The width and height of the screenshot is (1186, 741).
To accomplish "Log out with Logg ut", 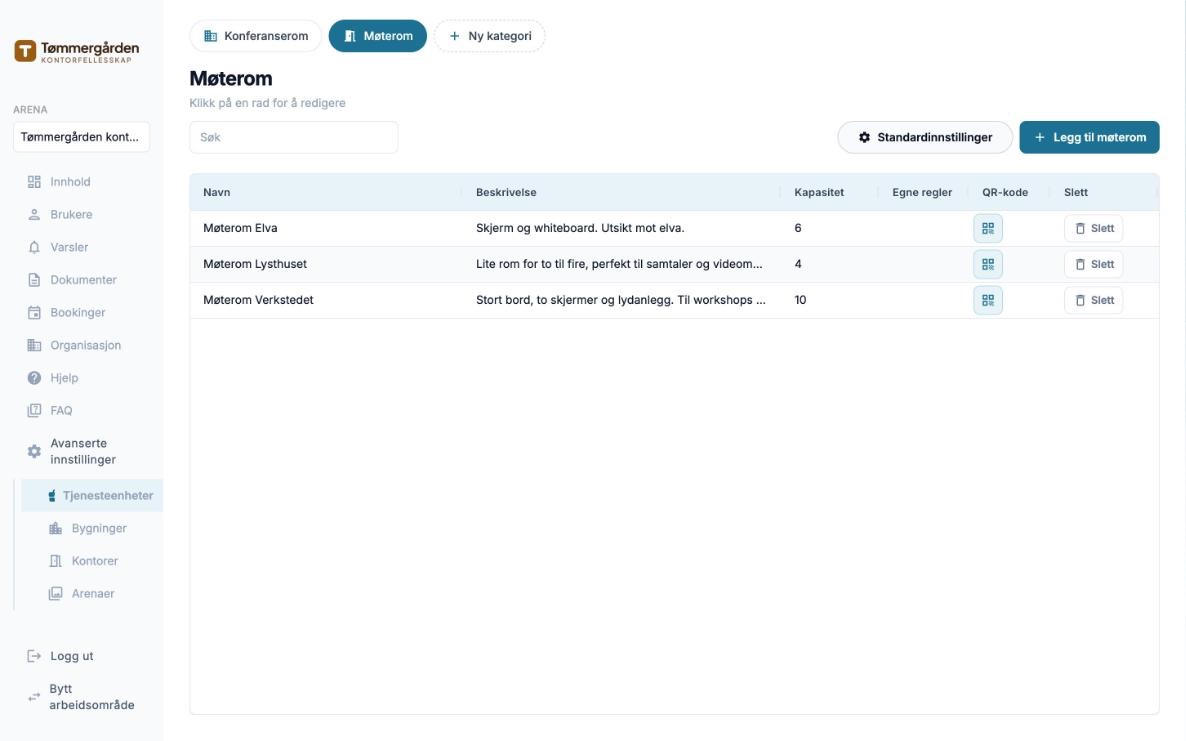I will 71,656.
